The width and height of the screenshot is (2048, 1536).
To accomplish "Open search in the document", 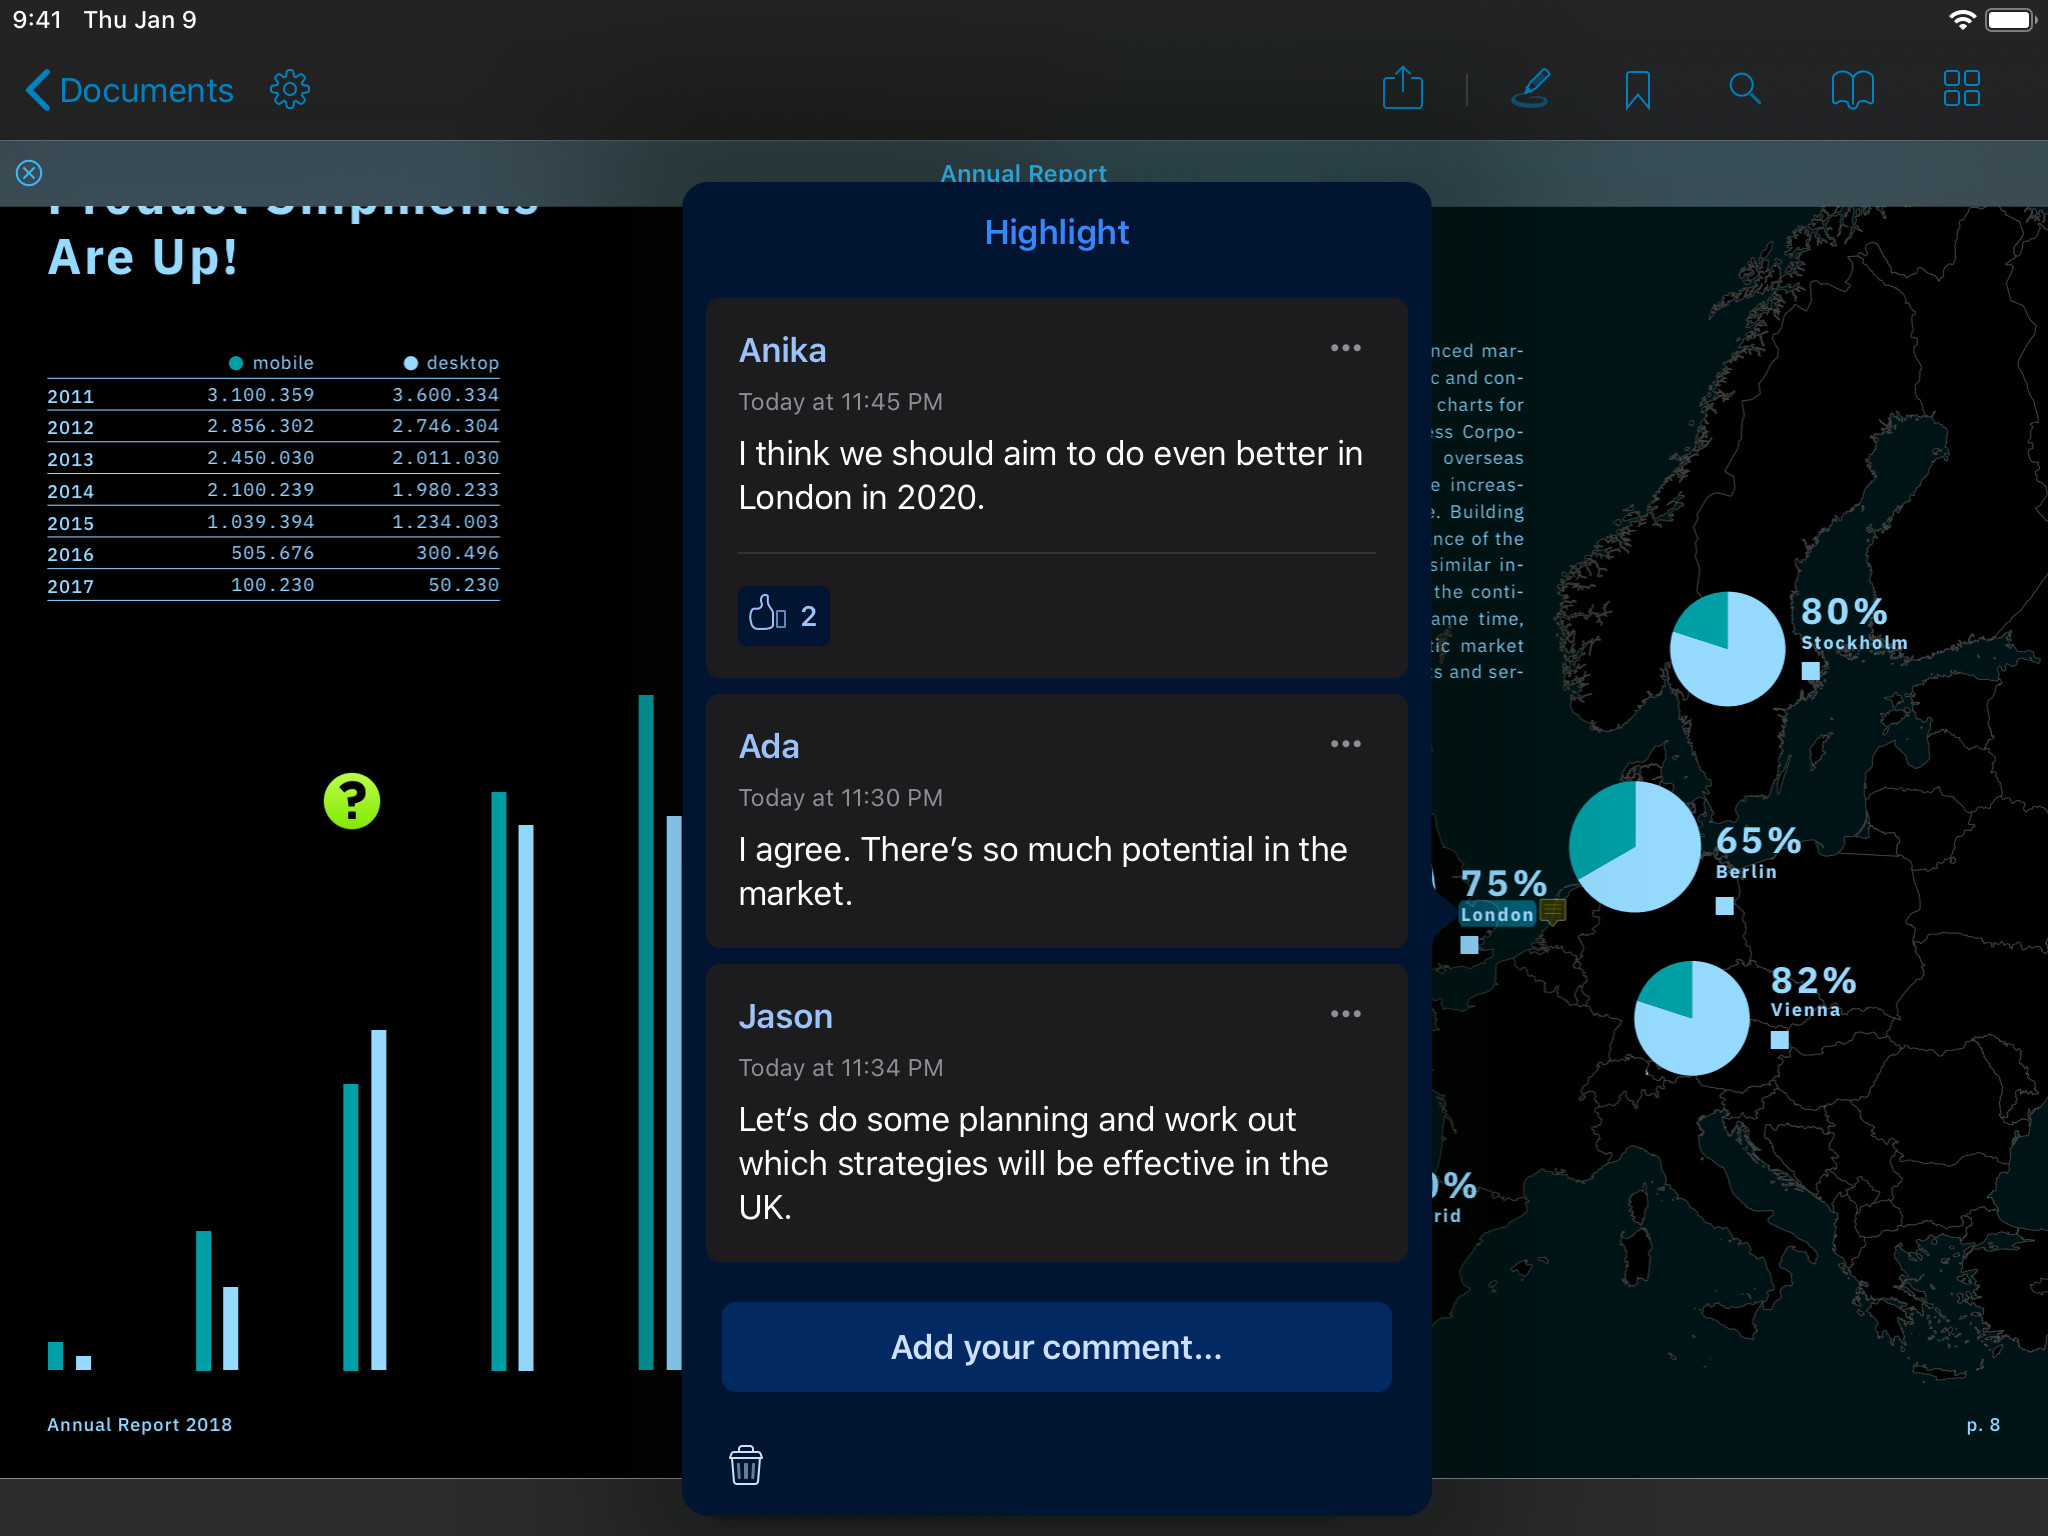I will tap(1746, 89).
